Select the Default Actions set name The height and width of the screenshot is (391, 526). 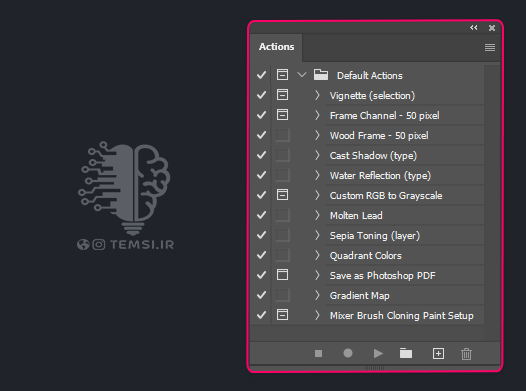(x=370, y=76)
